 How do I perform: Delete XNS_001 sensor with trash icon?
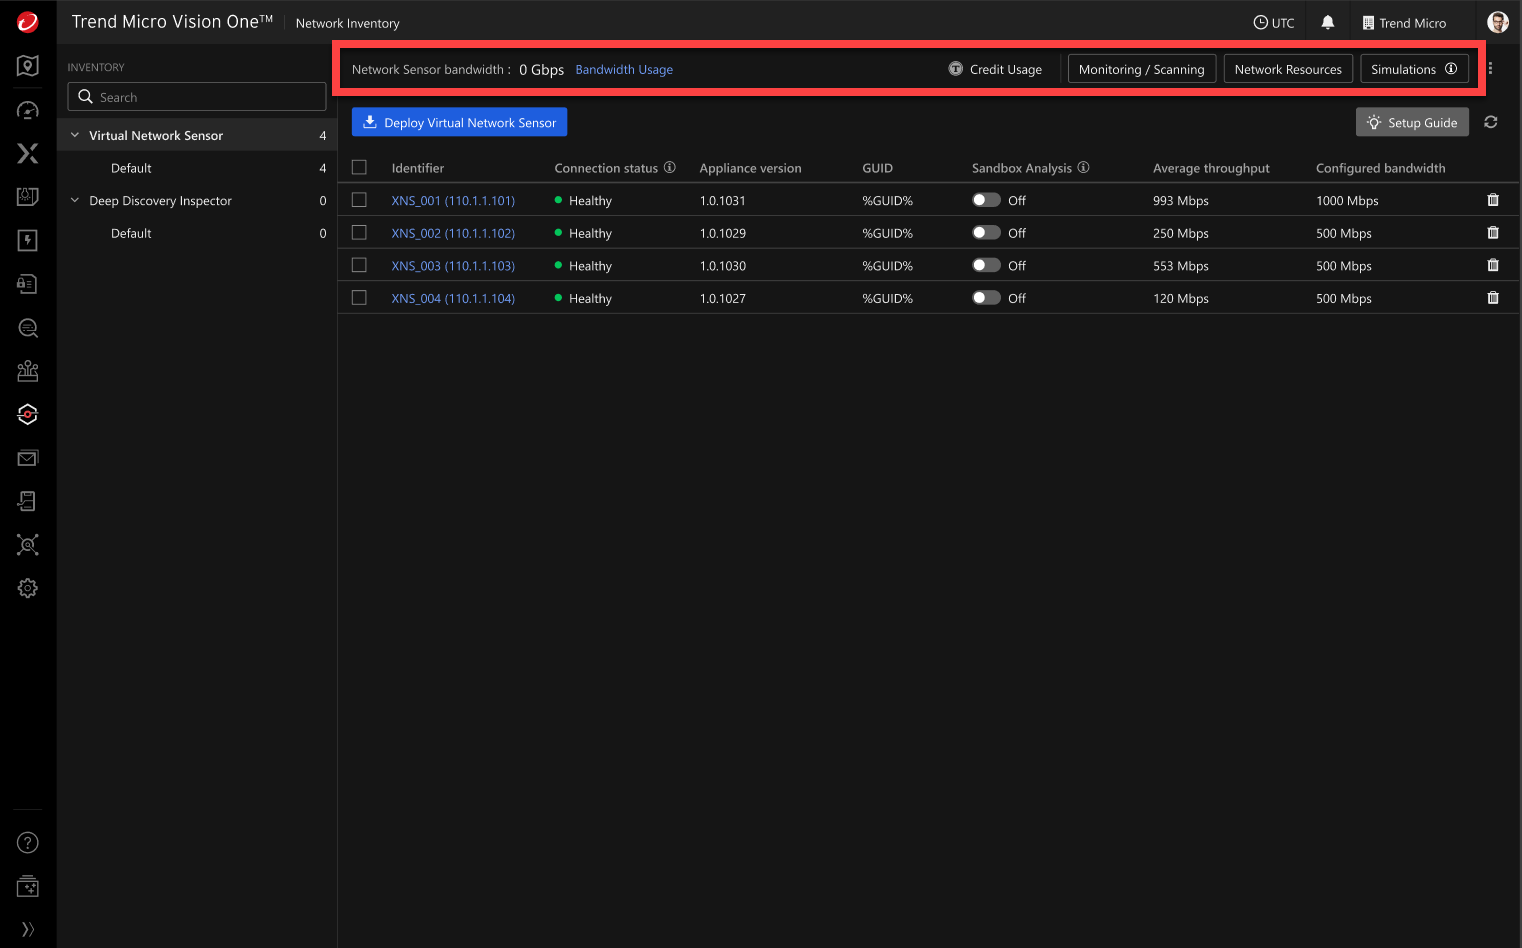coord(1492,200)
